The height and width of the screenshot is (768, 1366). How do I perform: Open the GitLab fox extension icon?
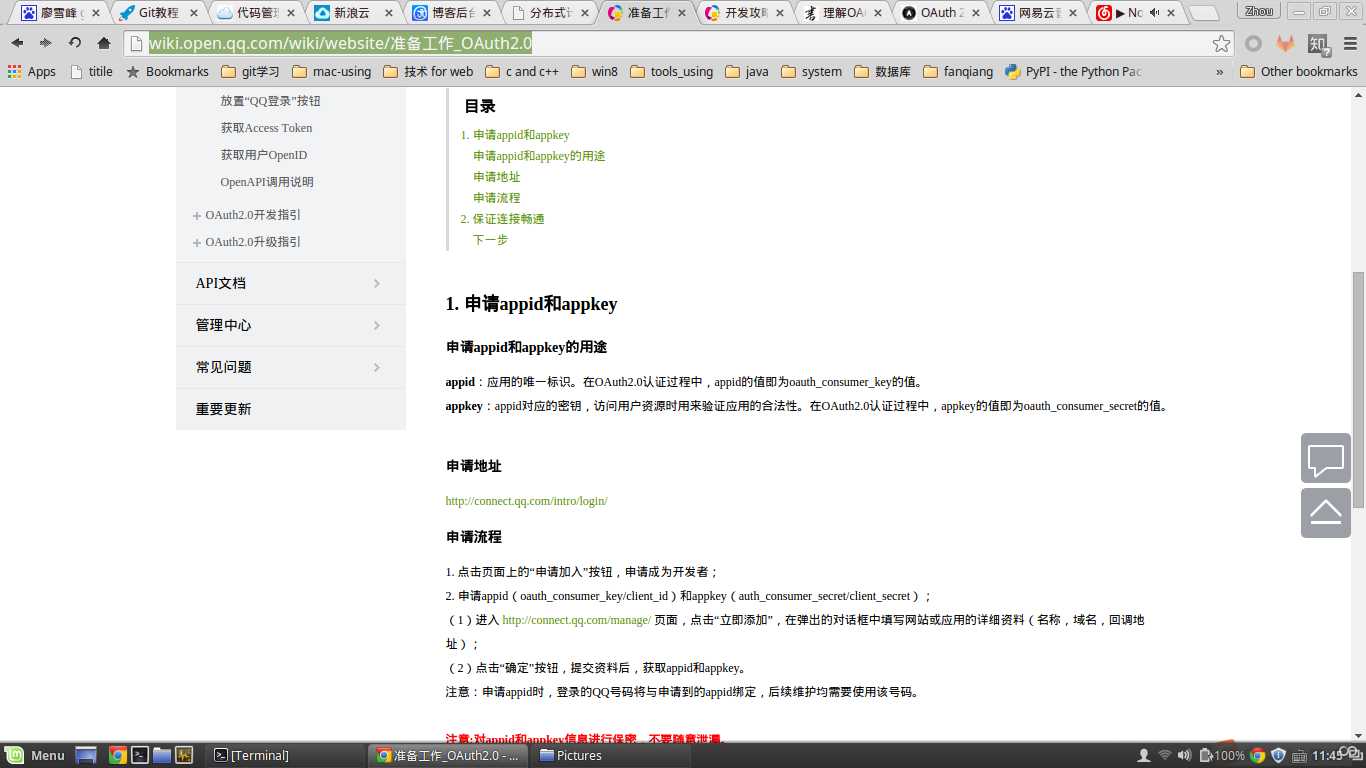coord(1285,43)
